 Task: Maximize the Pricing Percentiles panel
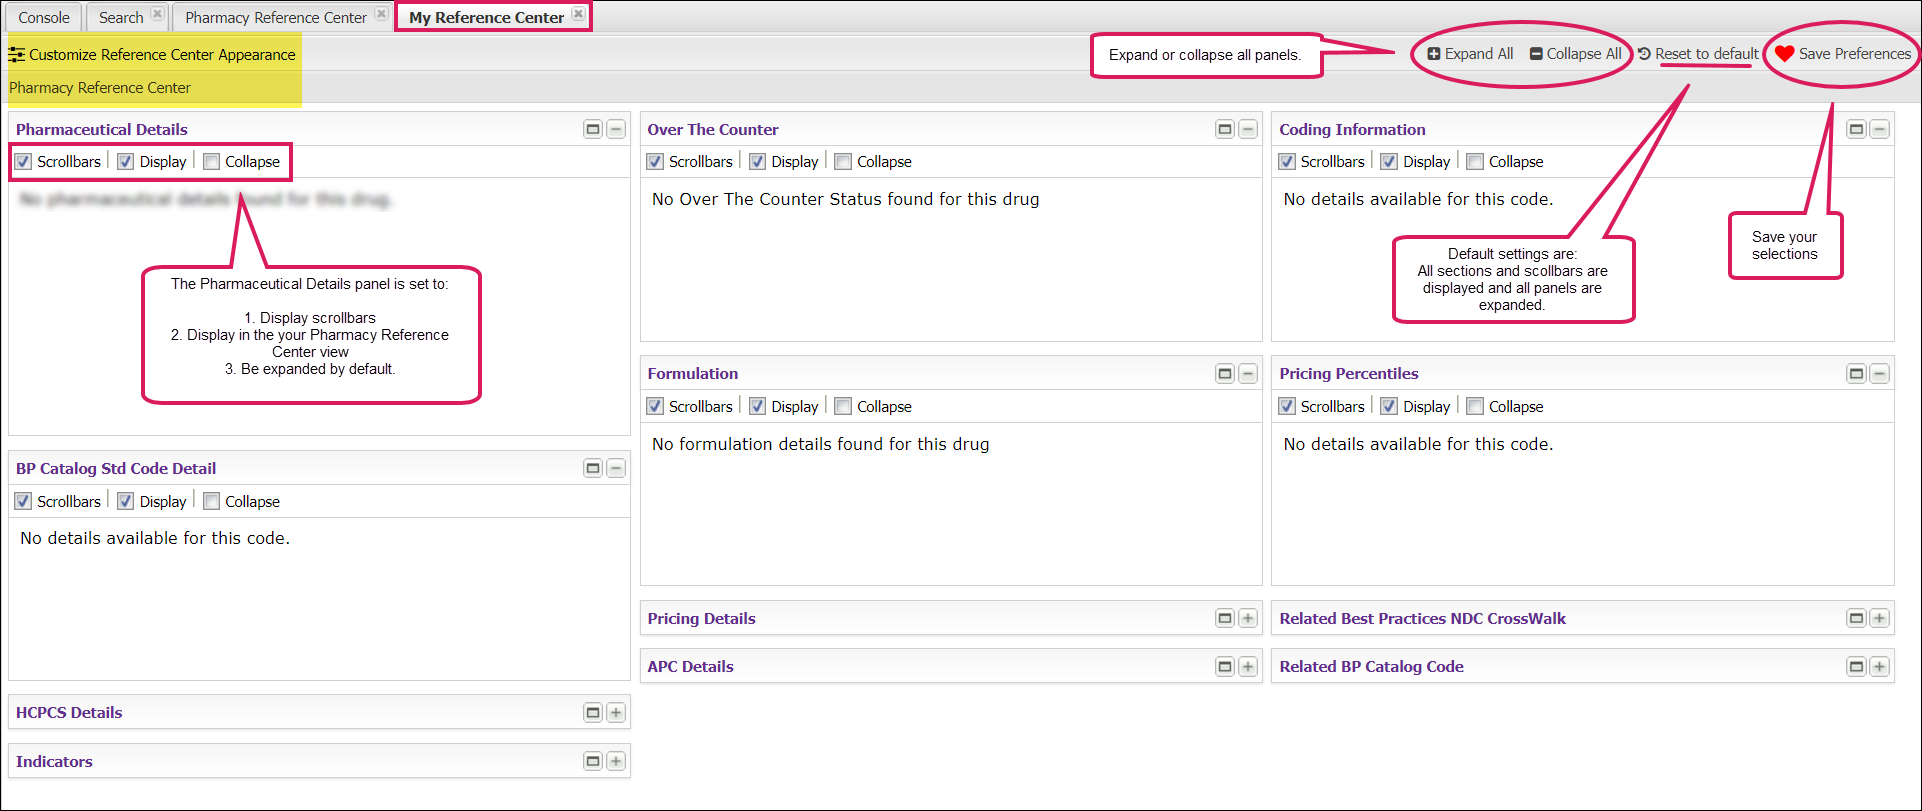(x=1856, y=373)
